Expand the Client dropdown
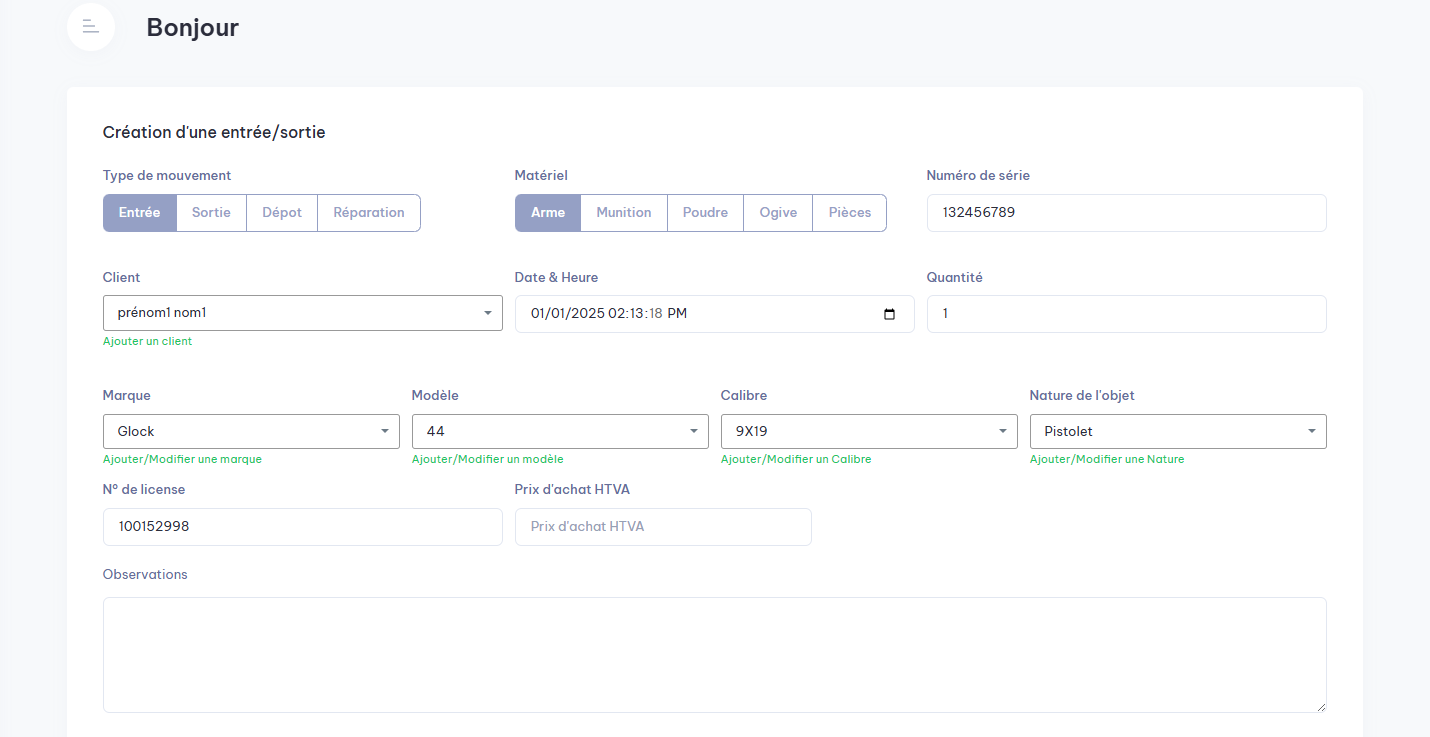The width and height of the screenshot is (1430, 737). coord(302,313)
